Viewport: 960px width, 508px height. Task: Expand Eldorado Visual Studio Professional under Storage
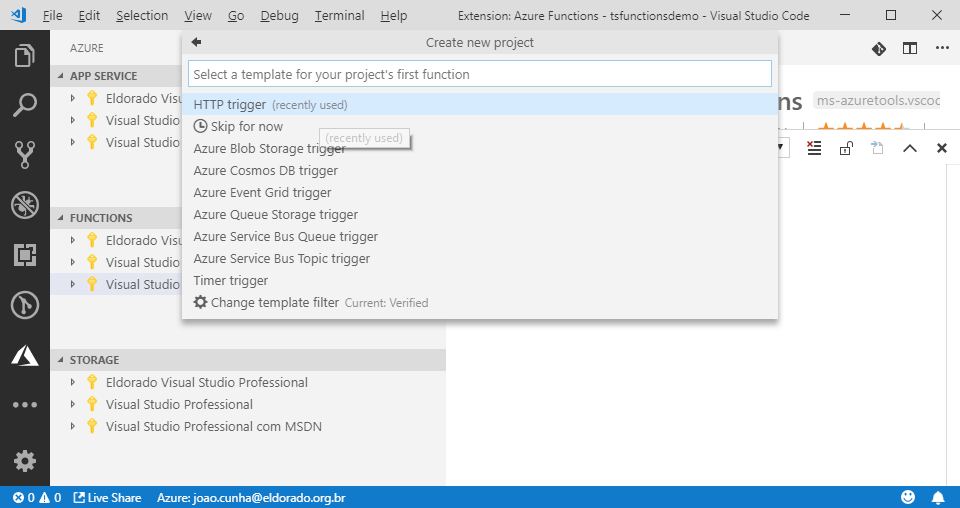click(x=72, y=383)
